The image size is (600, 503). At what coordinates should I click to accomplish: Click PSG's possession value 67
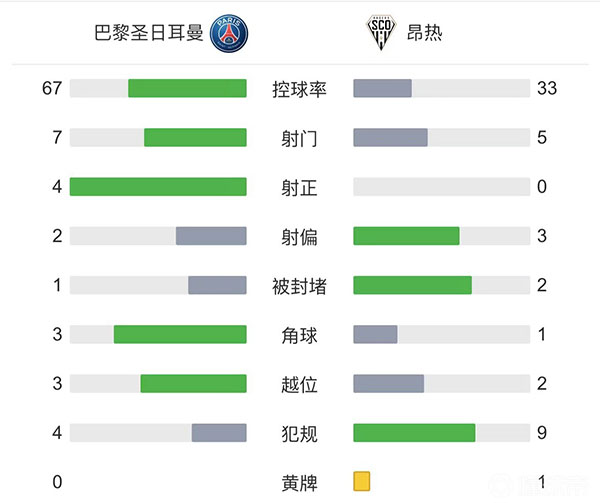(52, 88)
